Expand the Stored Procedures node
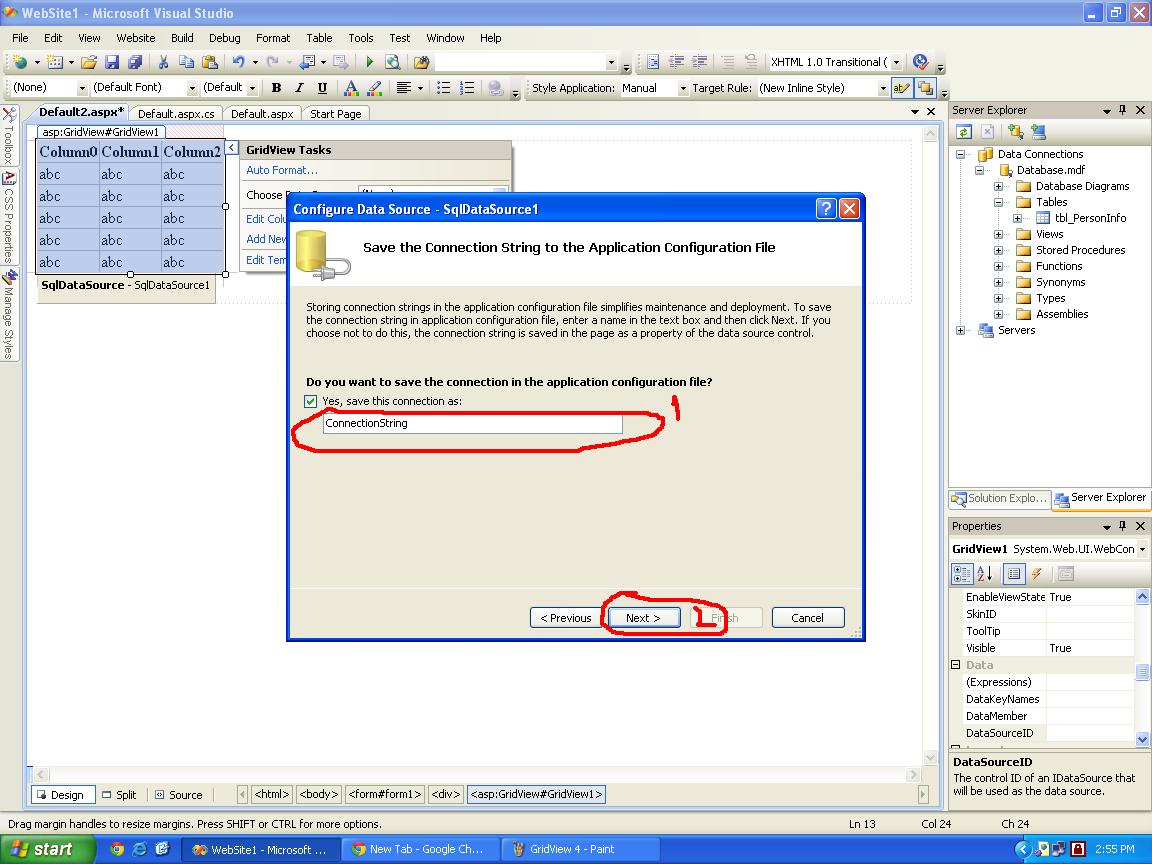Screen dimensions: 1152x864 tap(998, 251)
